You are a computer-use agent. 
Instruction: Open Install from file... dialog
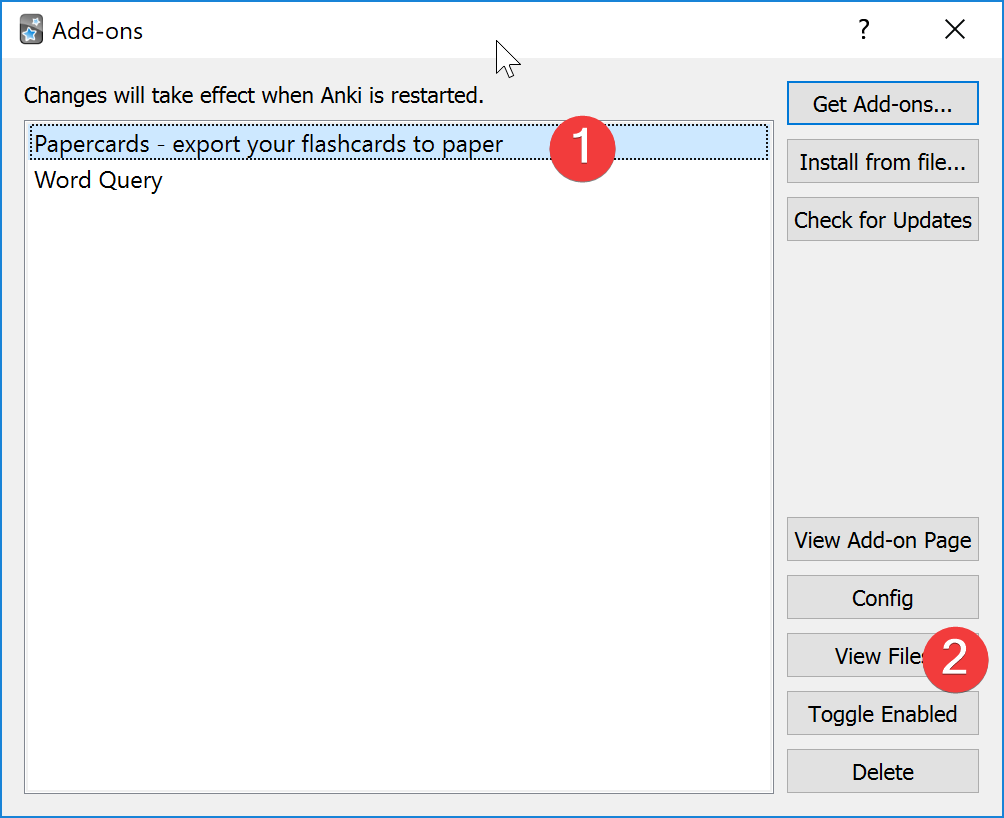pos(882,161)
